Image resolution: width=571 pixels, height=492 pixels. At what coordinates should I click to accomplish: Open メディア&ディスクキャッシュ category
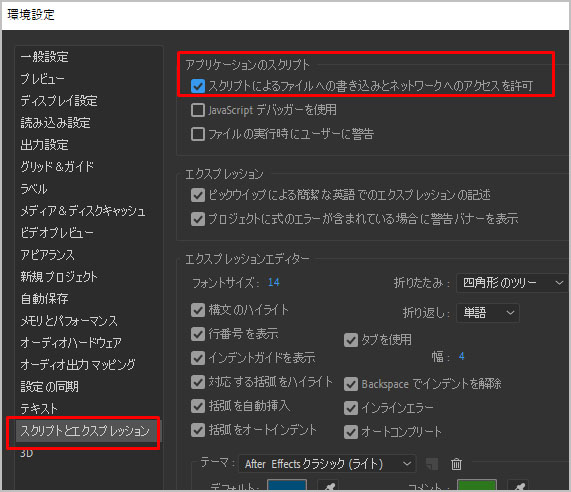pyautogui.click(x=83, y=211)
